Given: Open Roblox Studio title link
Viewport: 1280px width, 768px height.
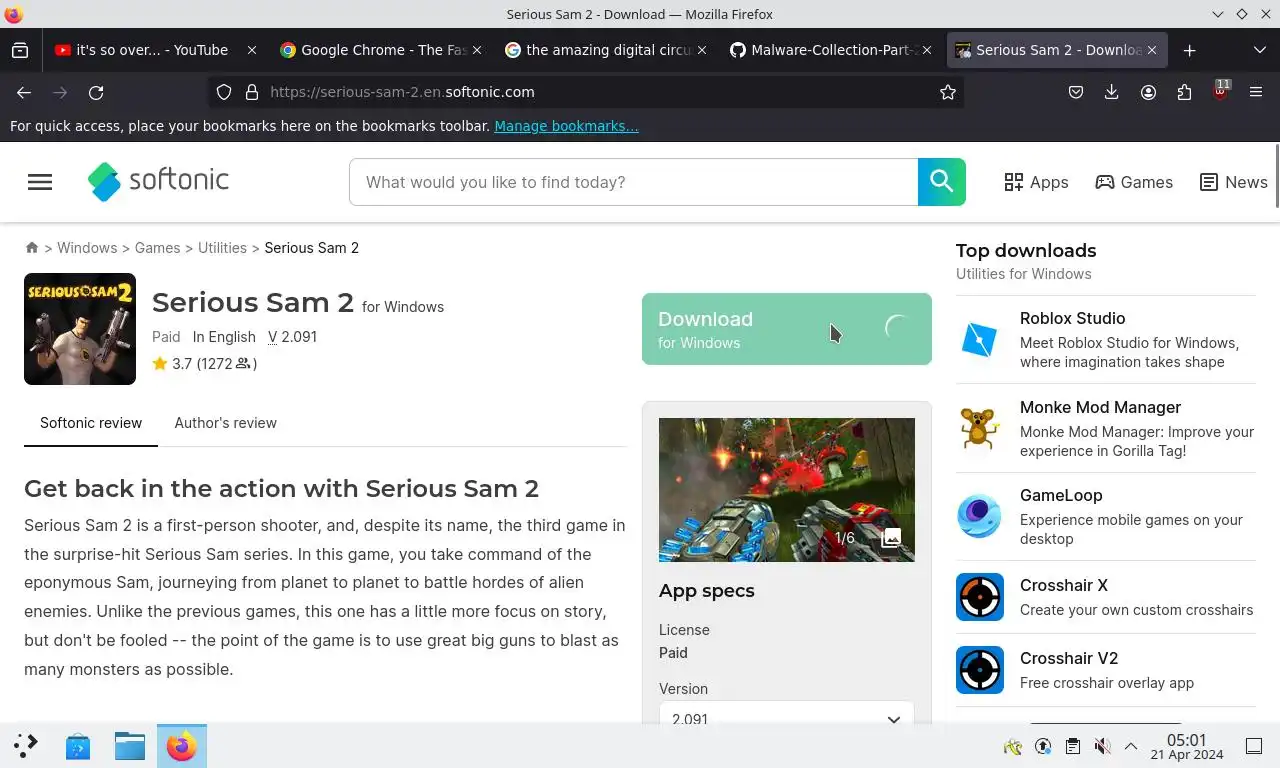Looking at the screenshot, I should coord(1072,318).
